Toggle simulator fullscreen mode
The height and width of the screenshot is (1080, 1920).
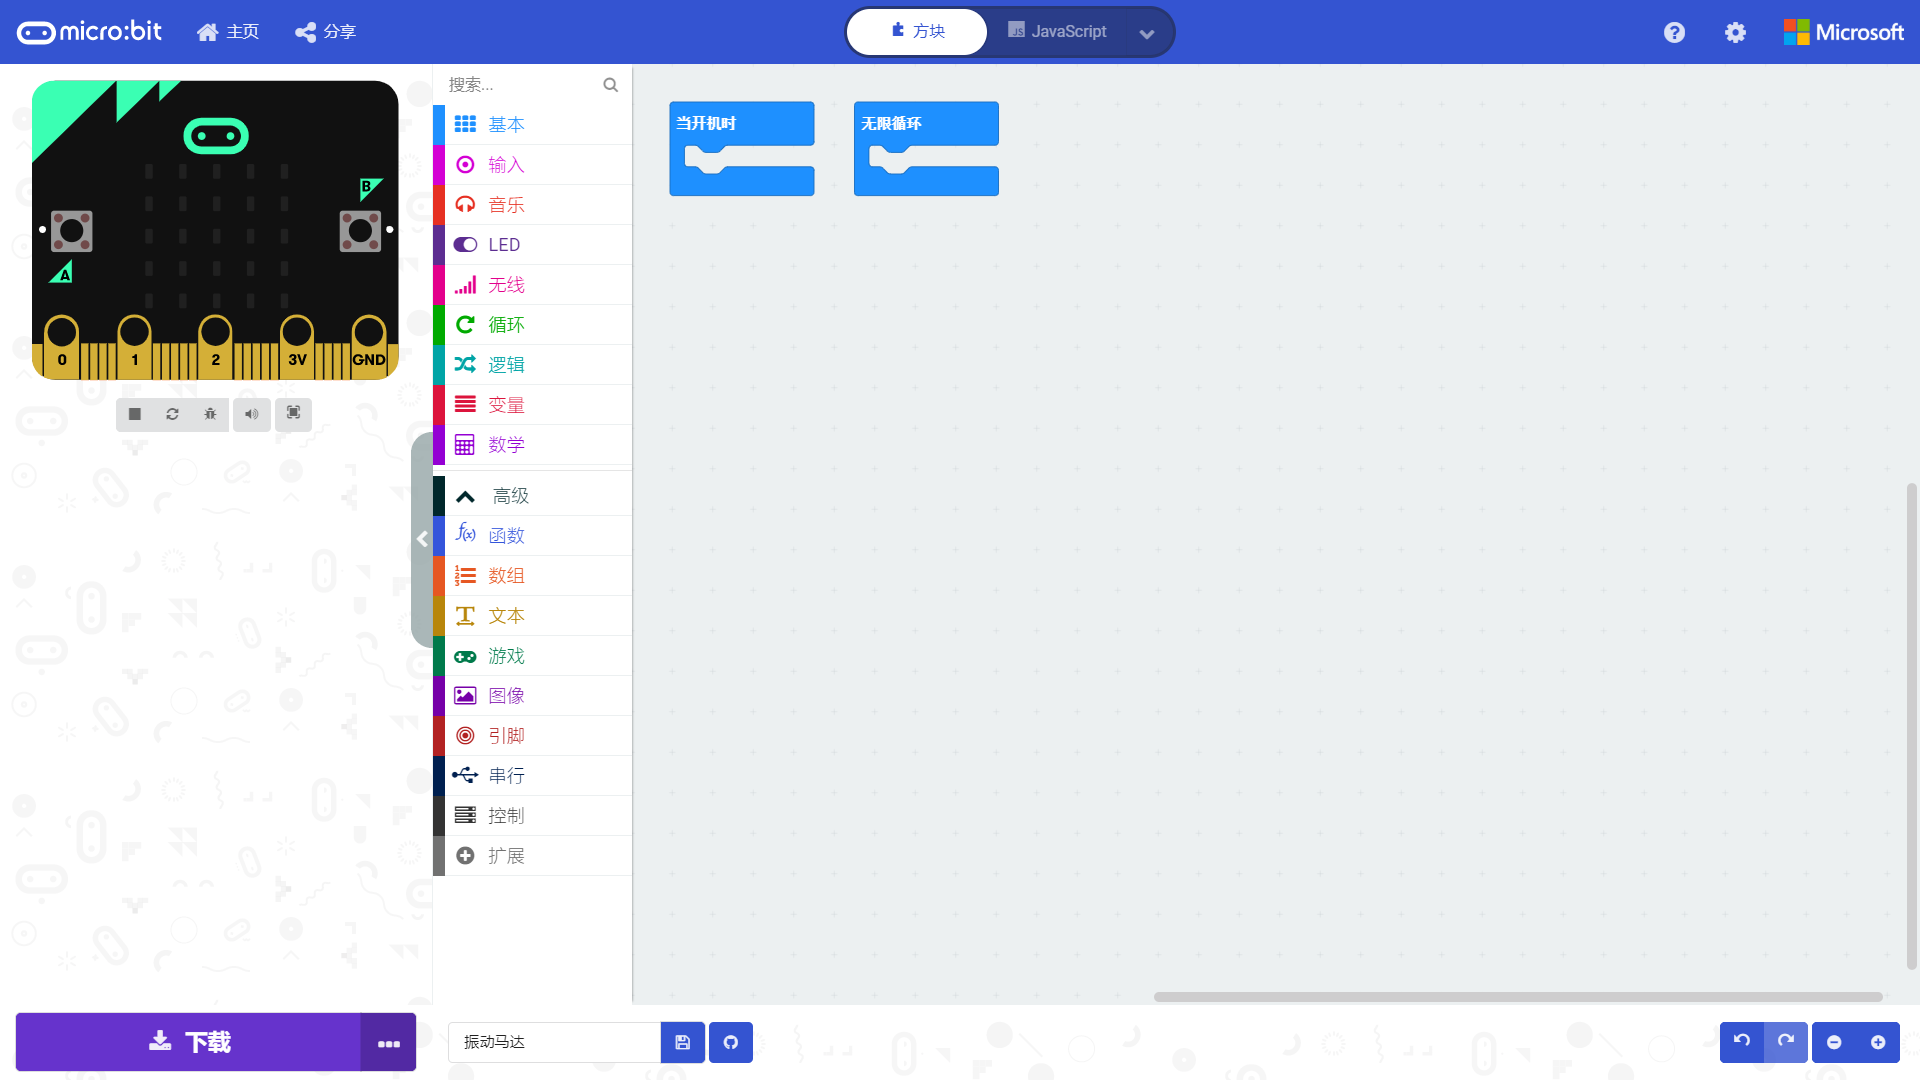point(293,413)
